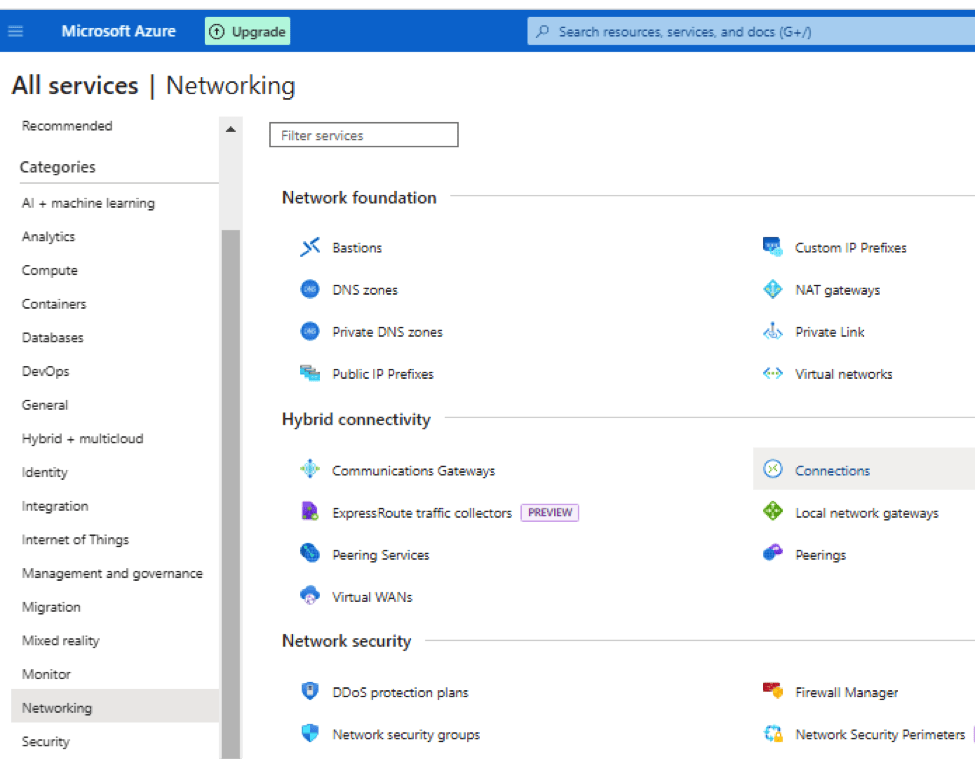
Task: Select Networking category in sidebar
Action: 57,708
